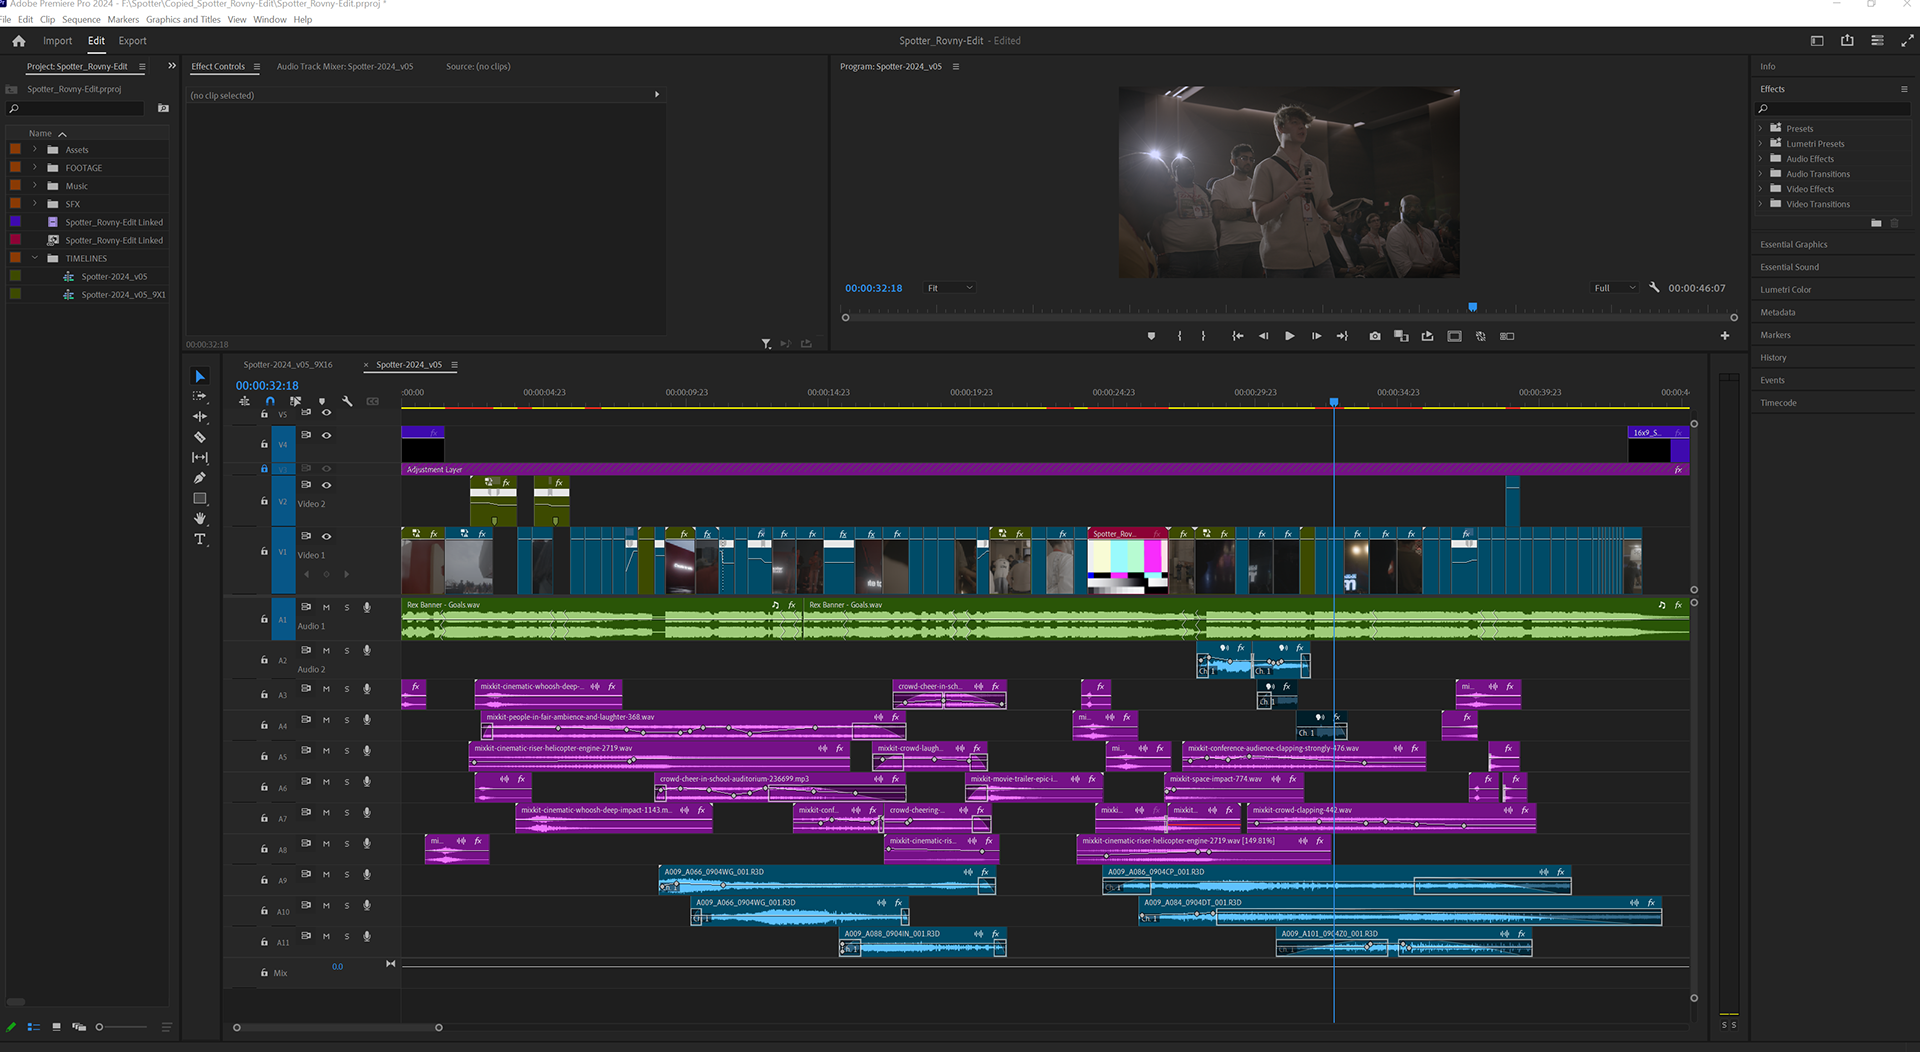Toggle Linked Selection in timeline

(296, 401)
